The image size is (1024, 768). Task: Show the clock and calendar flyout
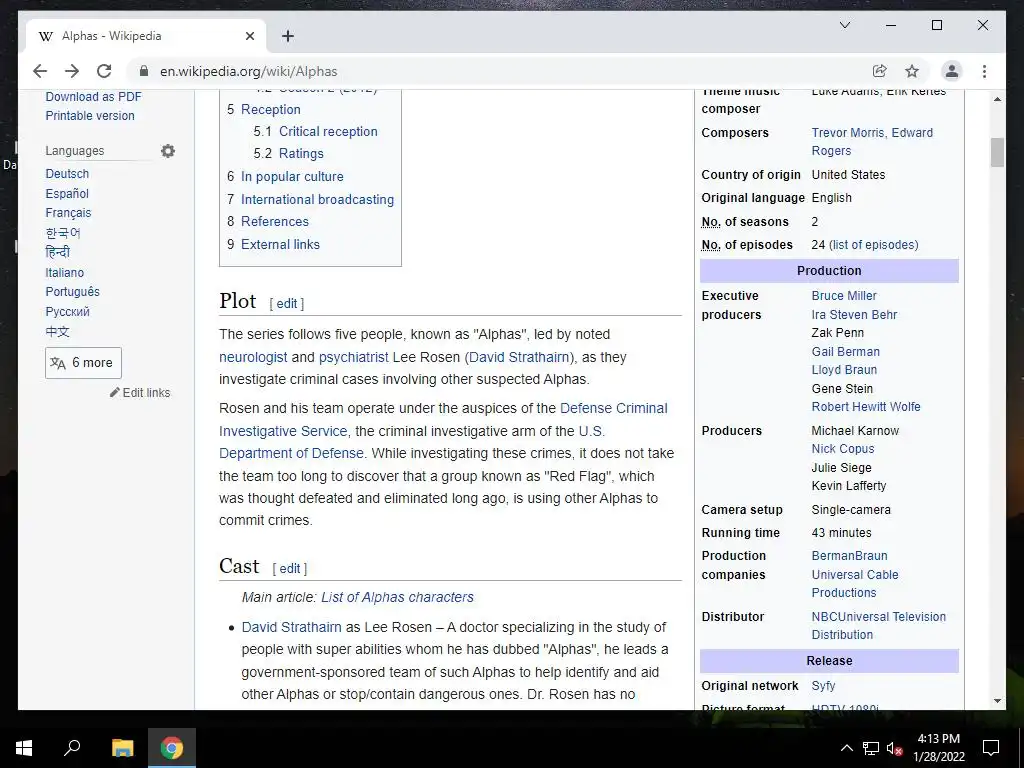click(x=939, y=748)
